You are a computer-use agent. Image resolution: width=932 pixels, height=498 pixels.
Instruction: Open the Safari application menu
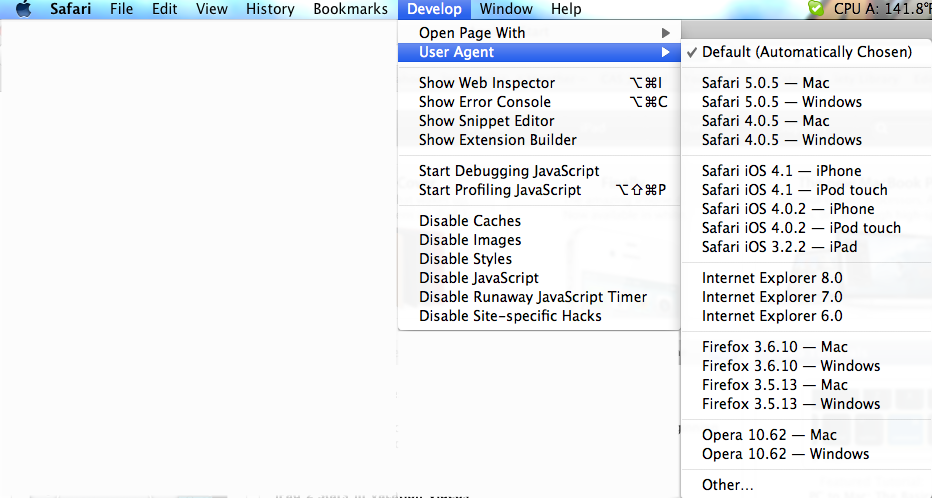click(70, 9)
